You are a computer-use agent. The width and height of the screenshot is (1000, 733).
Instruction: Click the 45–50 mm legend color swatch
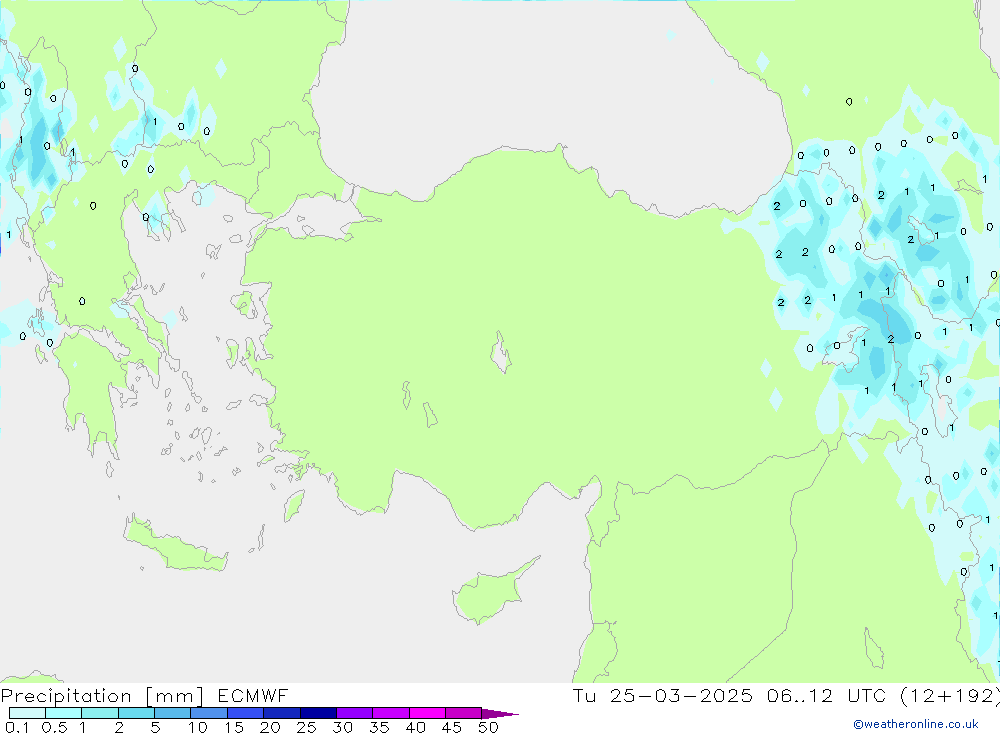click(464, 713)
